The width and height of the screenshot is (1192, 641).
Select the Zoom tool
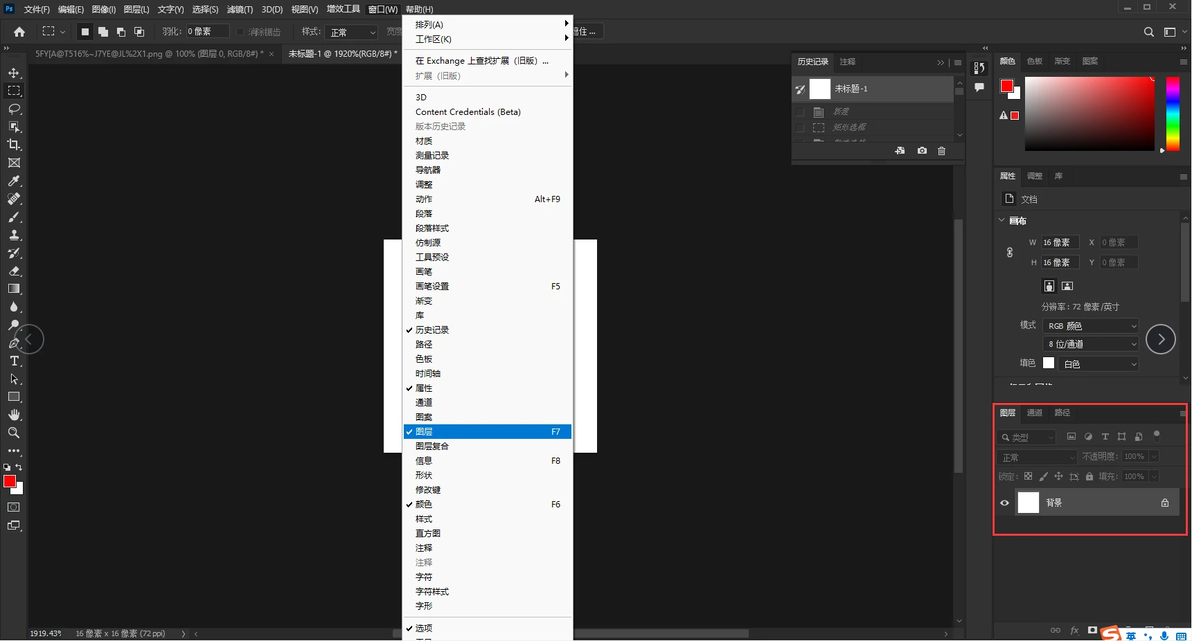click(x=14, y=433)
